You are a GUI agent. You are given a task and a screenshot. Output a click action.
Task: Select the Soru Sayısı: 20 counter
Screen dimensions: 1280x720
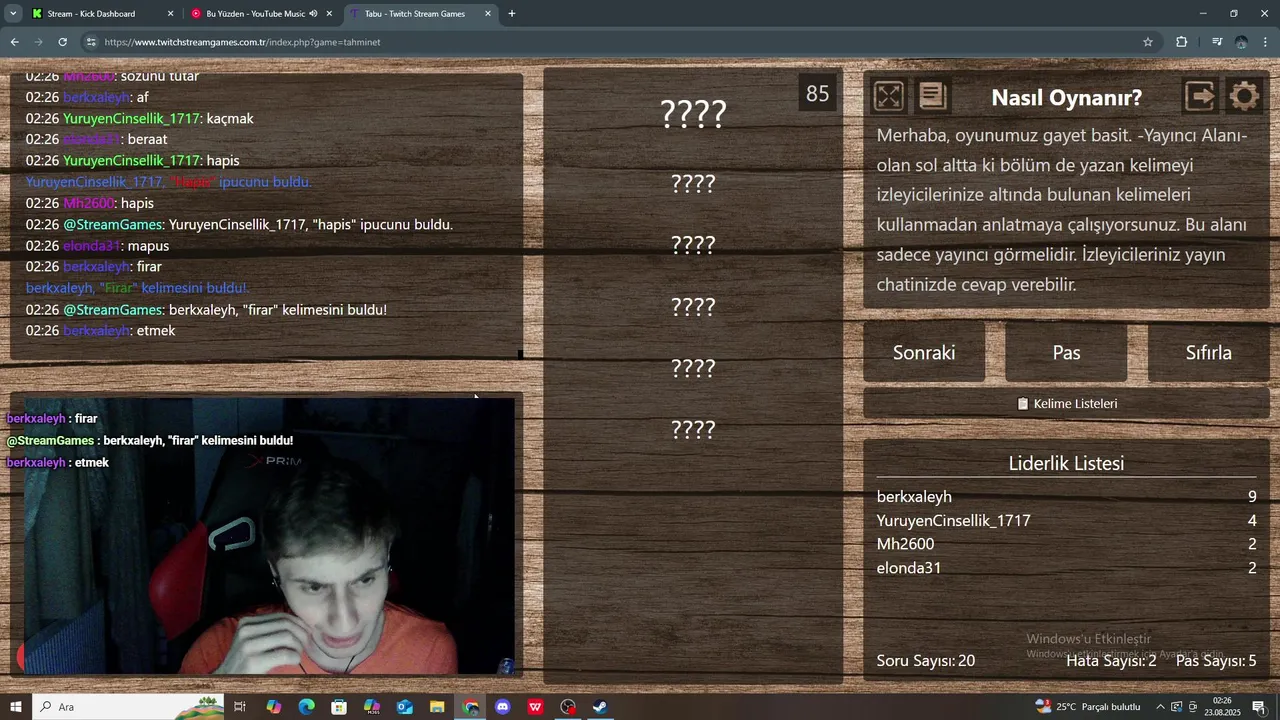926,661
